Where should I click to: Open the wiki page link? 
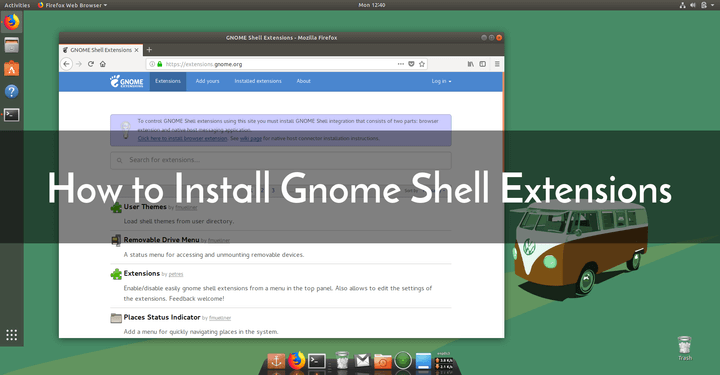[251, 138]
